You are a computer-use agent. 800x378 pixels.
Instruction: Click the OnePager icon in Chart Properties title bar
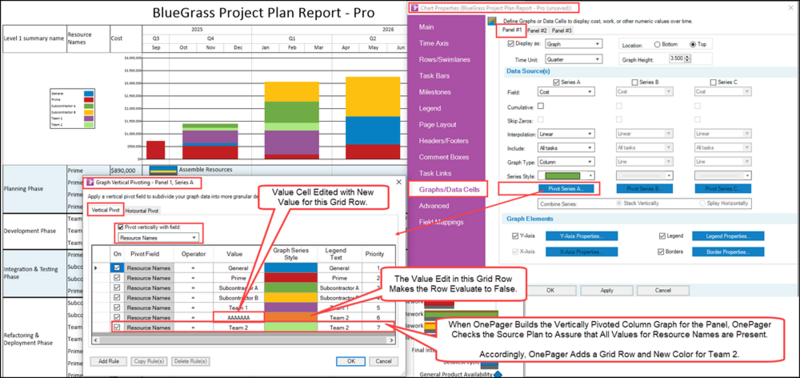click(x=415, y=8)
